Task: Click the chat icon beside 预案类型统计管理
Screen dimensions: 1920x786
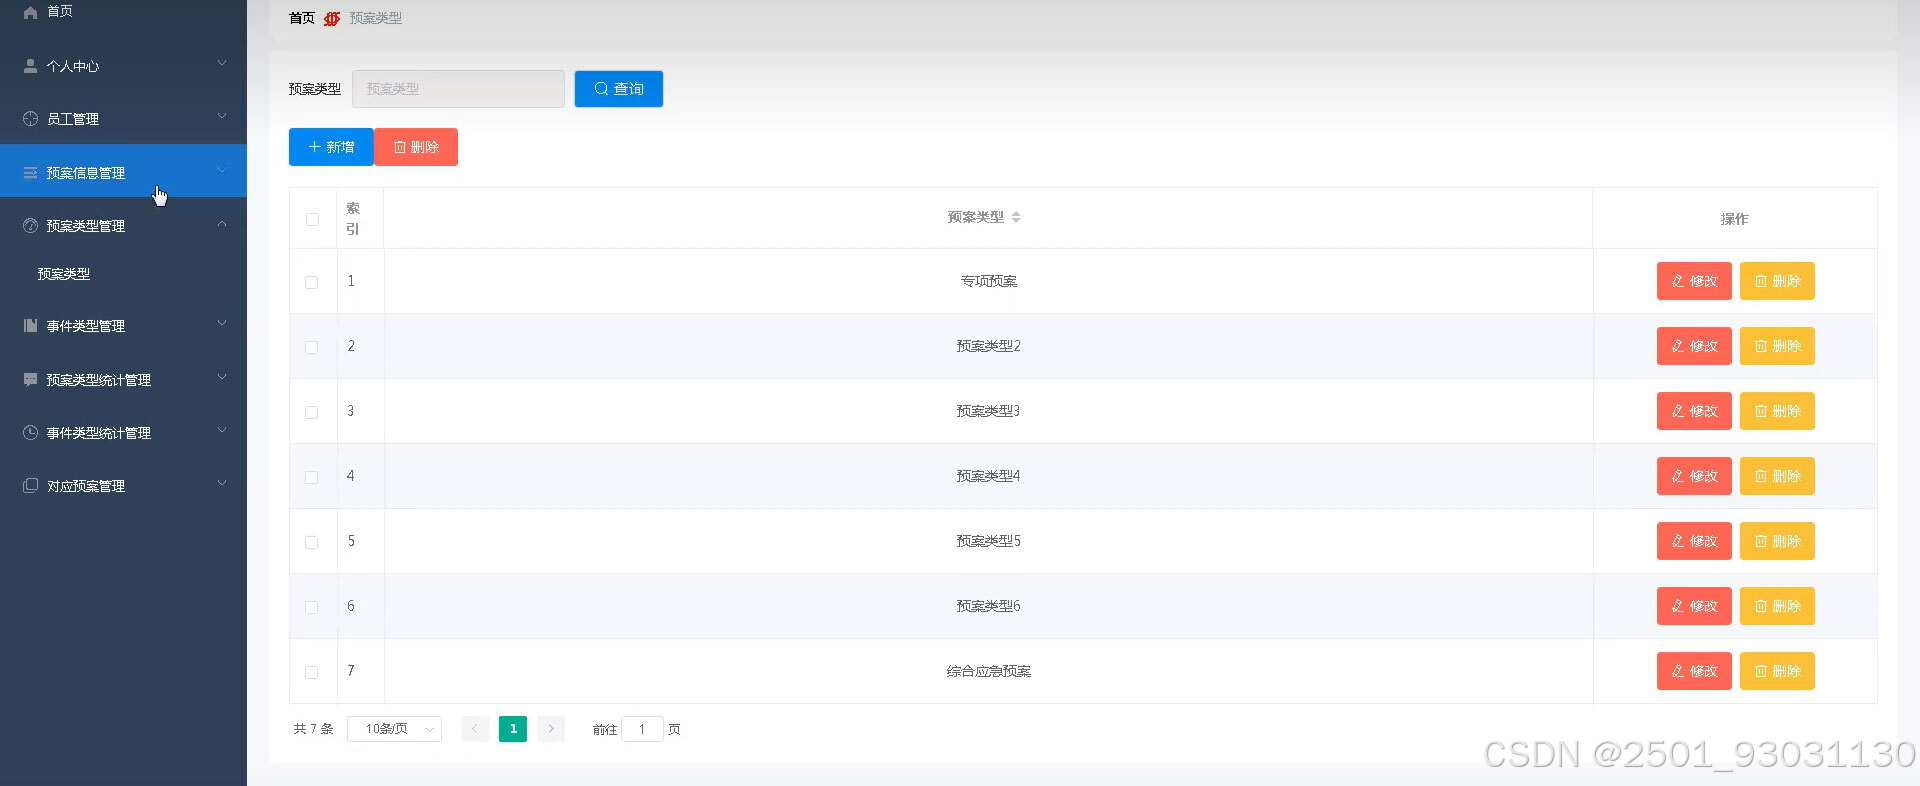Action: click(x=30, y=380)
